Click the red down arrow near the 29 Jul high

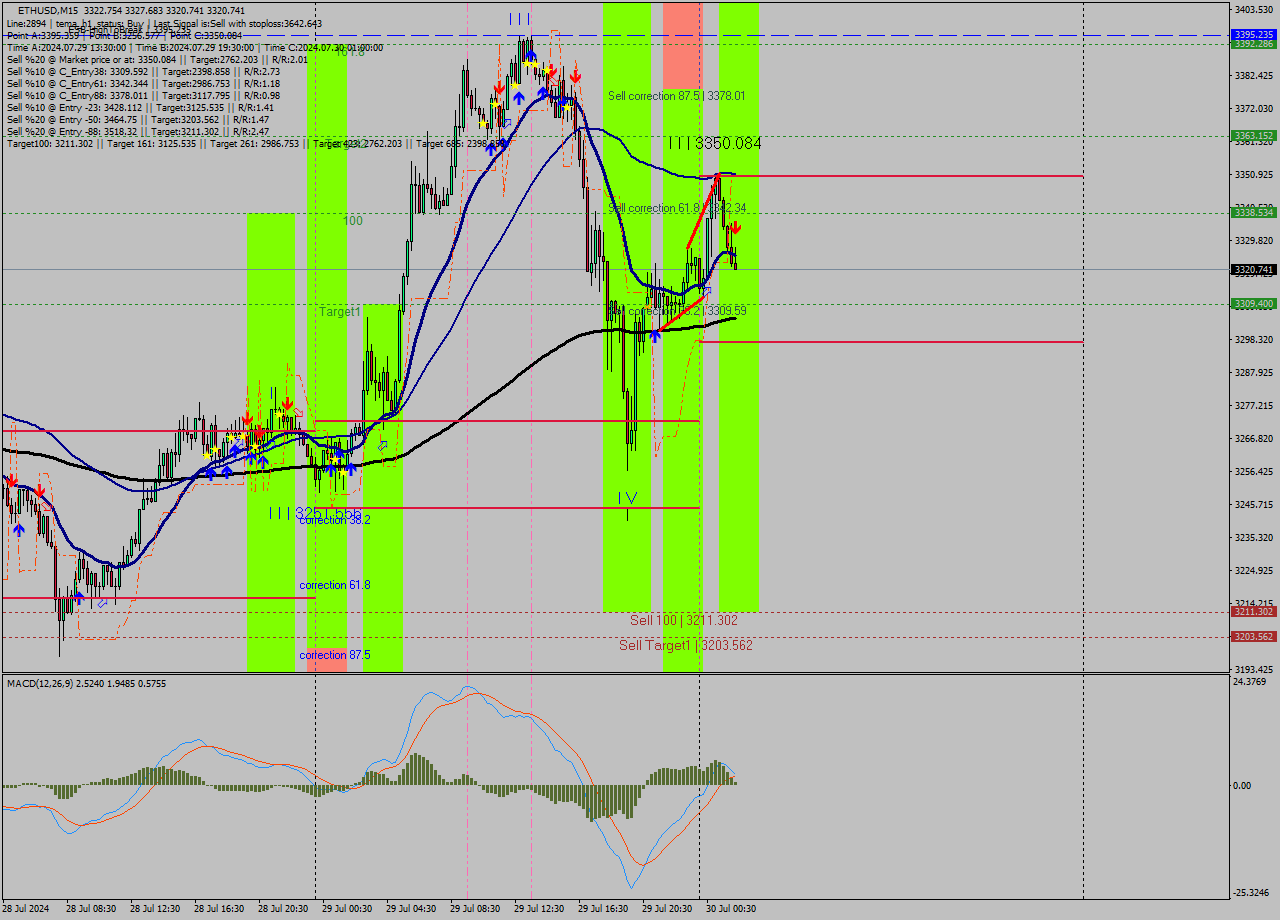pos(553,71)
